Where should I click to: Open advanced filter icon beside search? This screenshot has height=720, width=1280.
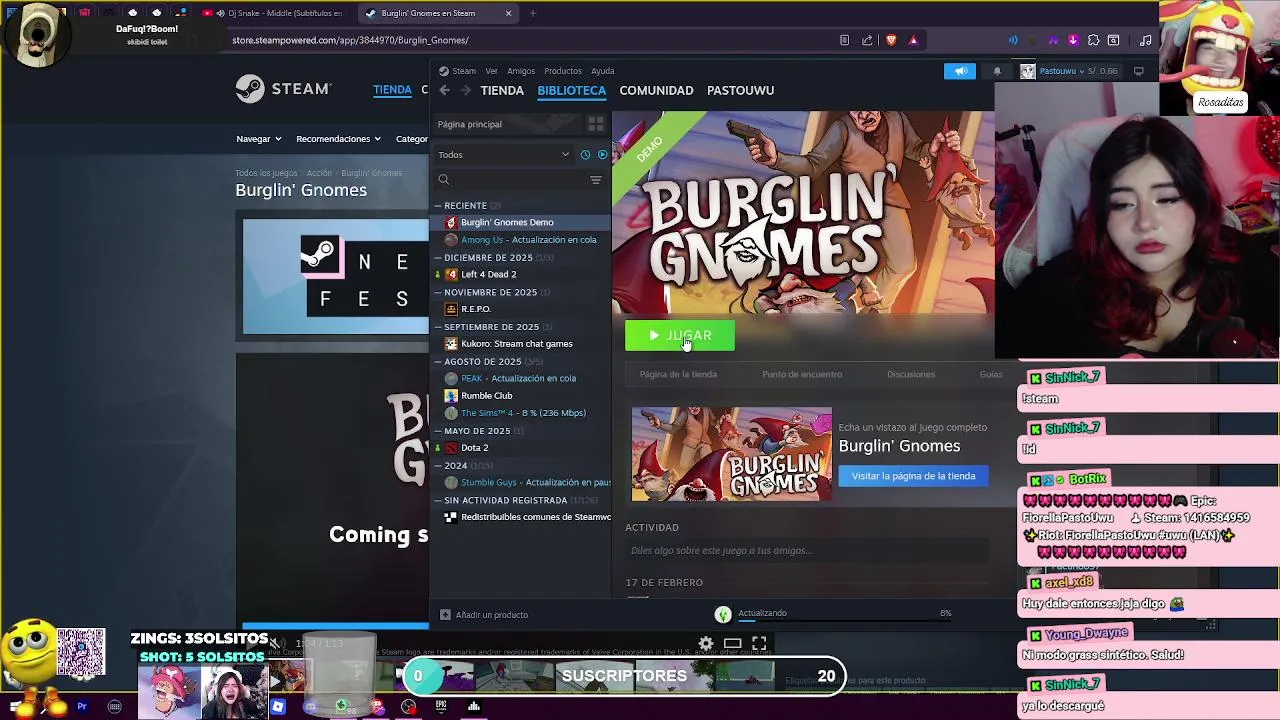[x=596, y=180]
